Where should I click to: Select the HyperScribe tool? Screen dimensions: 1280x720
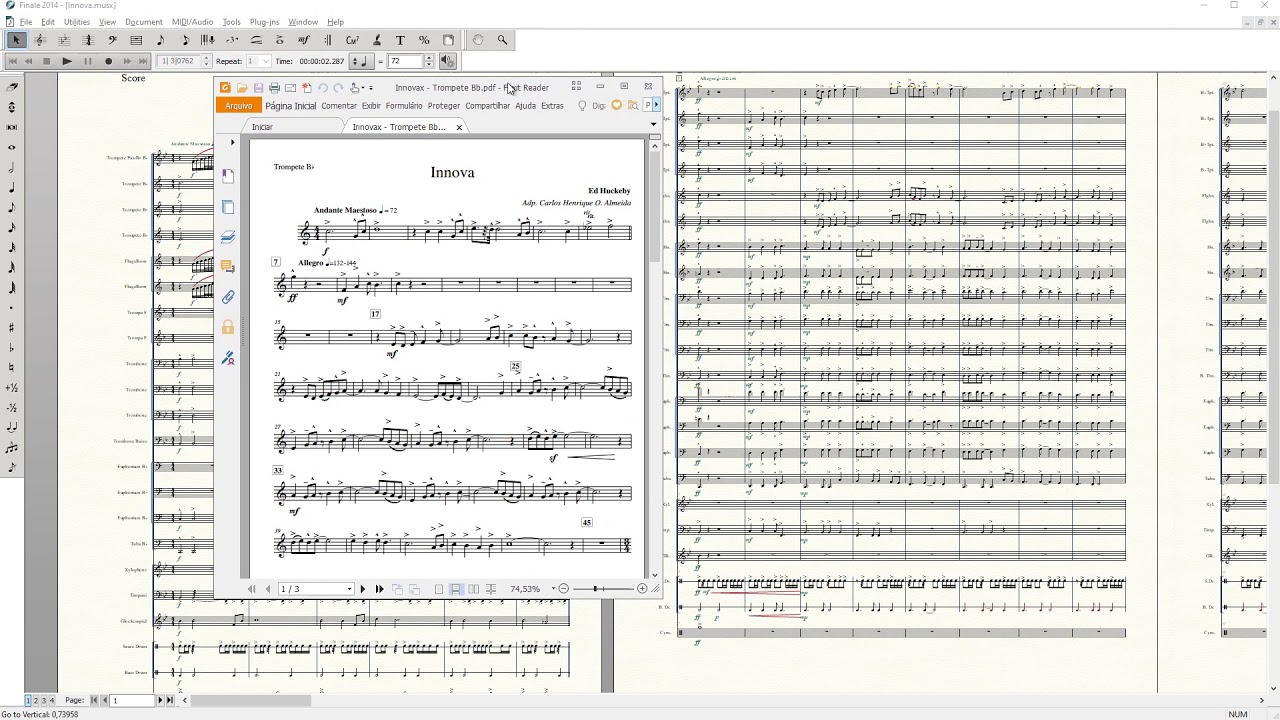coord(208,40)
